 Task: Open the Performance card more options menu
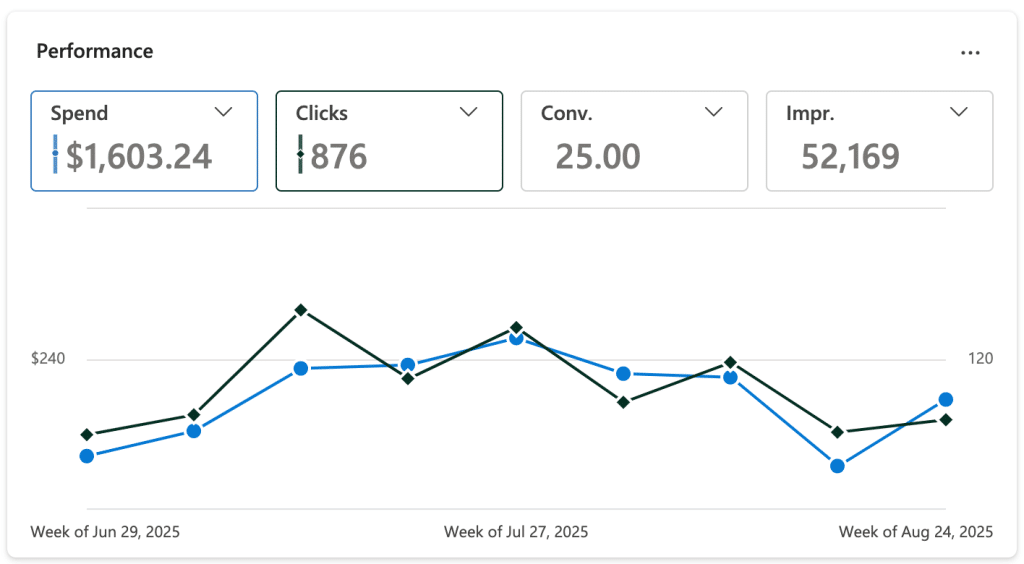click(970, 53)
